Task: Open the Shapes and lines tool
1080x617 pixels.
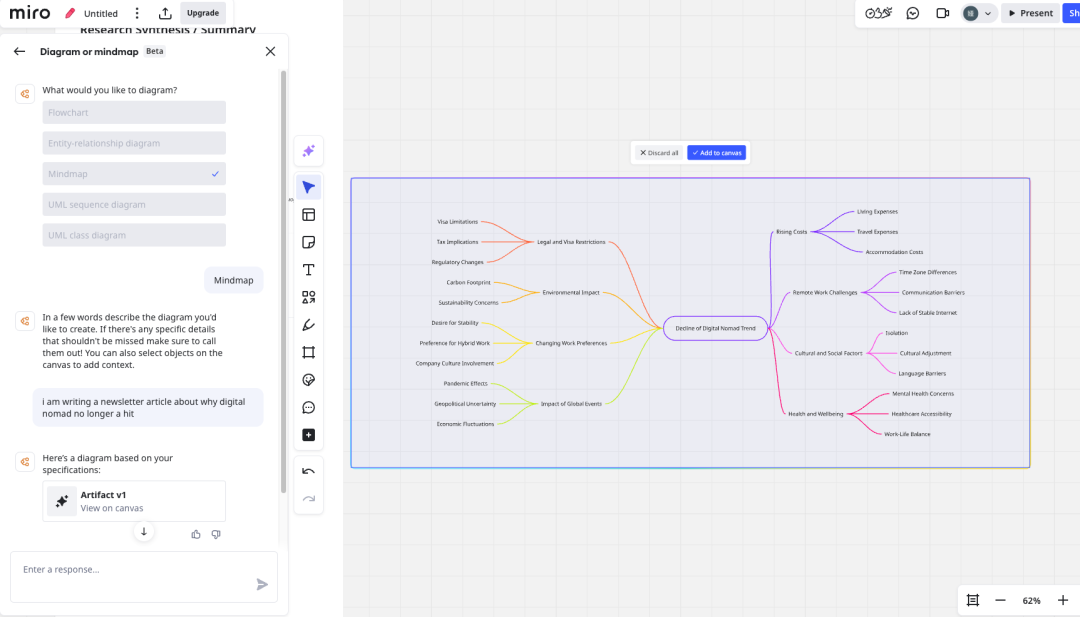Action: click(309, 297)
